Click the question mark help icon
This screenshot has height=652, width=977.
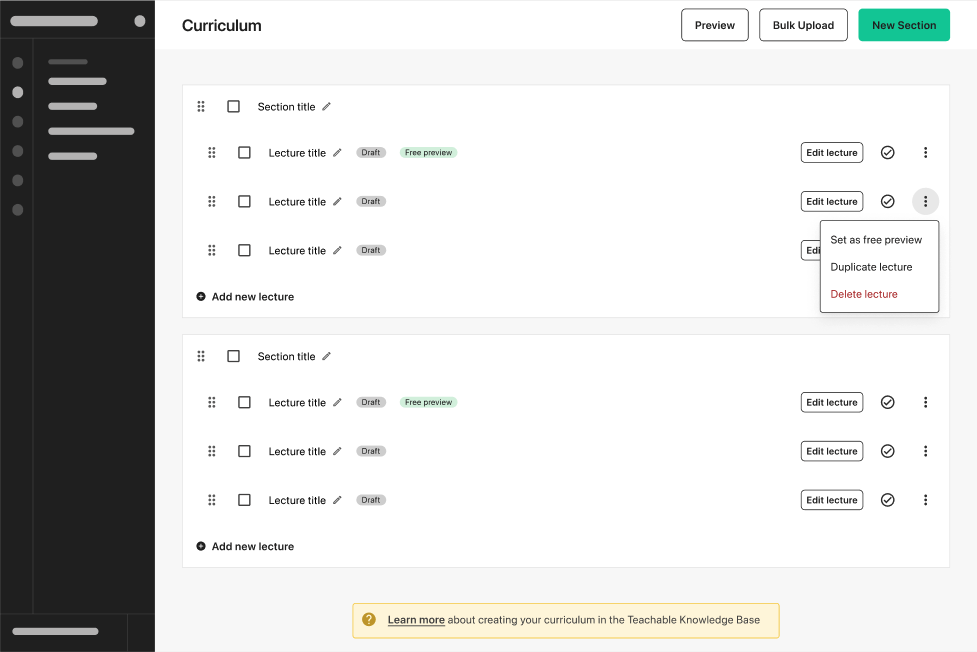[369, 620]
